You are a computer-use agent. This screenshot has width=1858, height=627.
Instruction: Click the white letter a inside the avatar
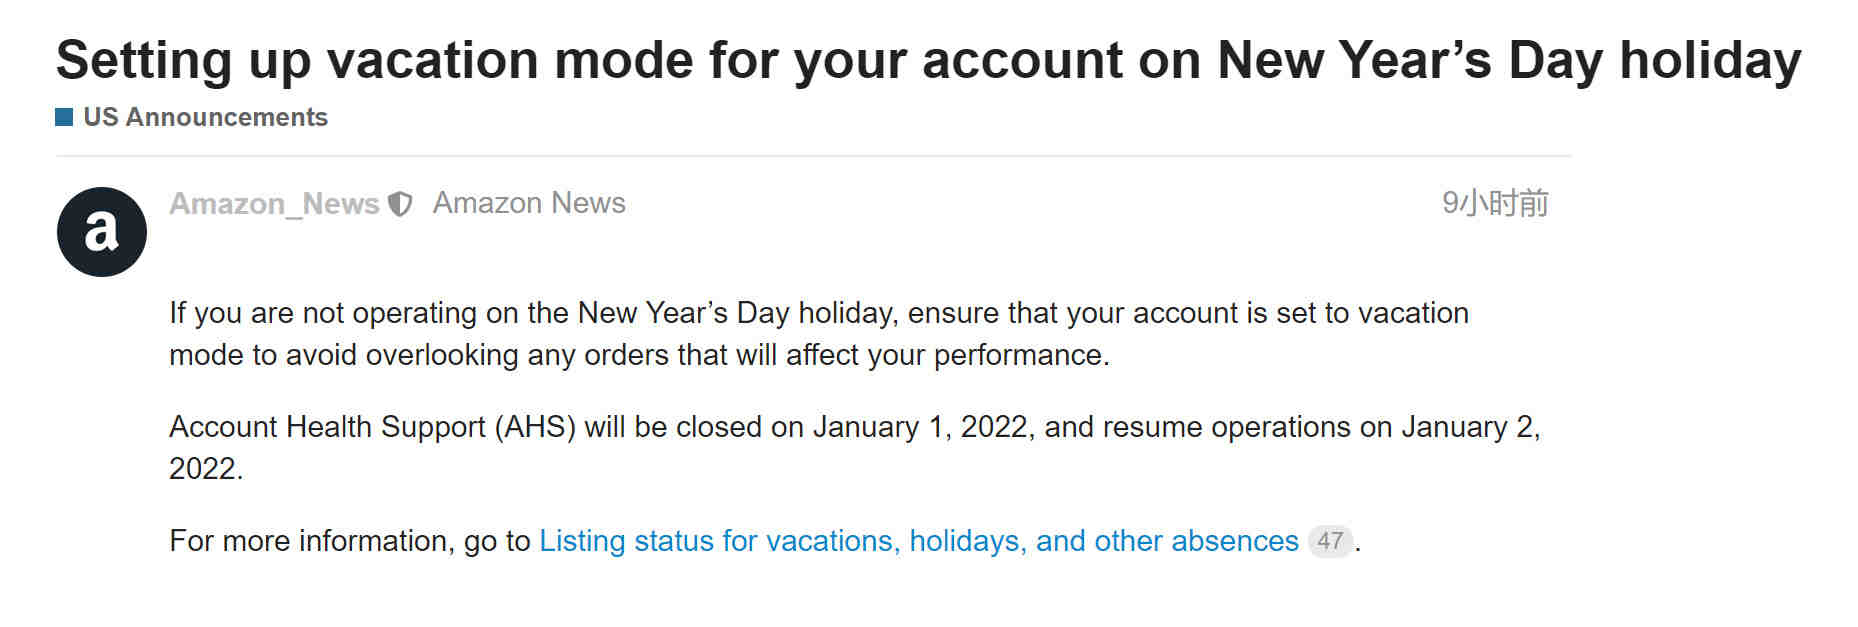coord(102,232)
